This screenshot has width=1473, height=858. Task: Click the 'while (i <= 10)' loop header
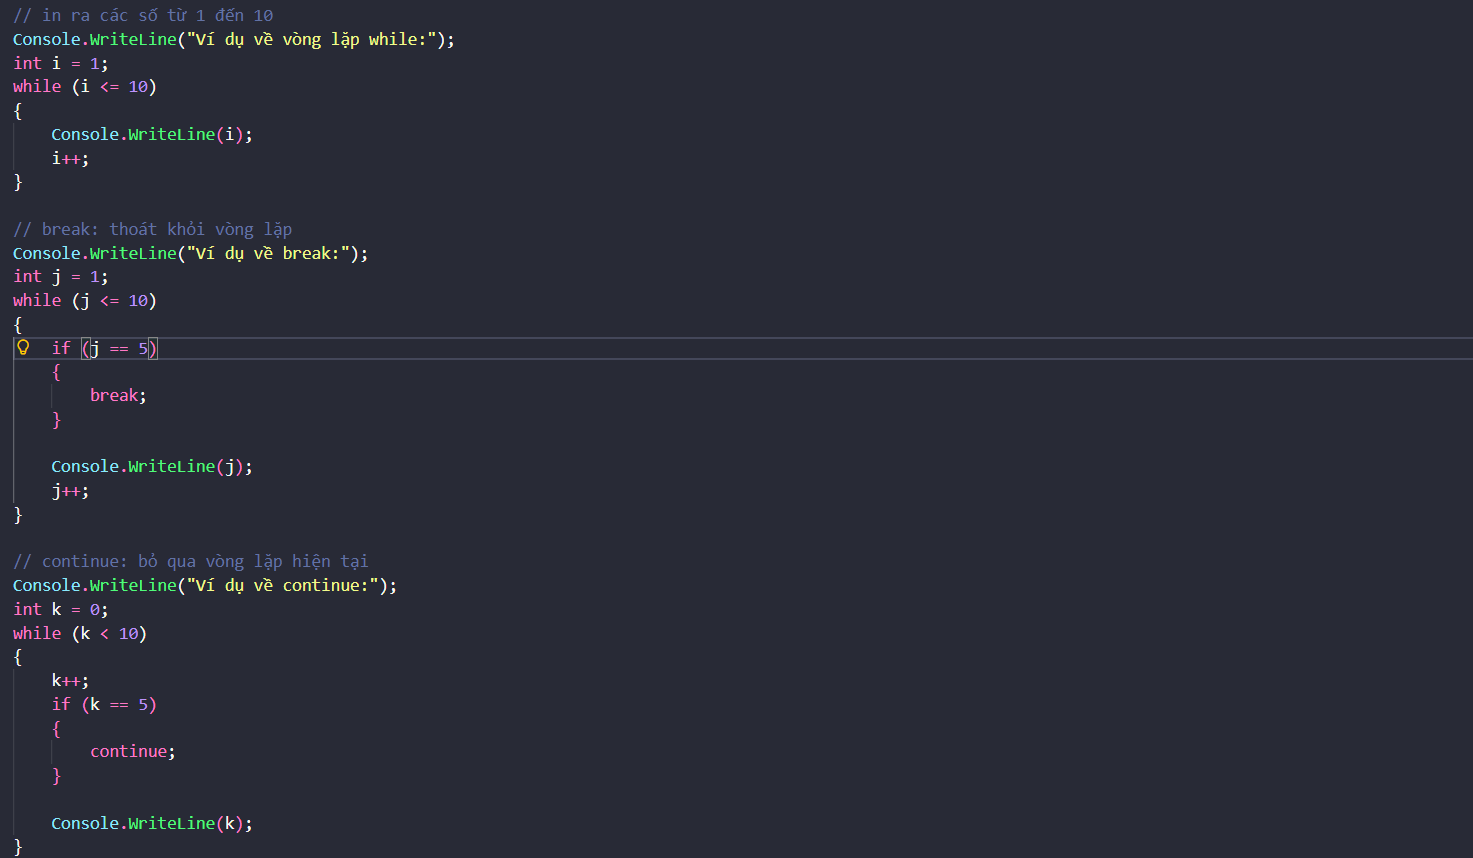coord(84,87)
